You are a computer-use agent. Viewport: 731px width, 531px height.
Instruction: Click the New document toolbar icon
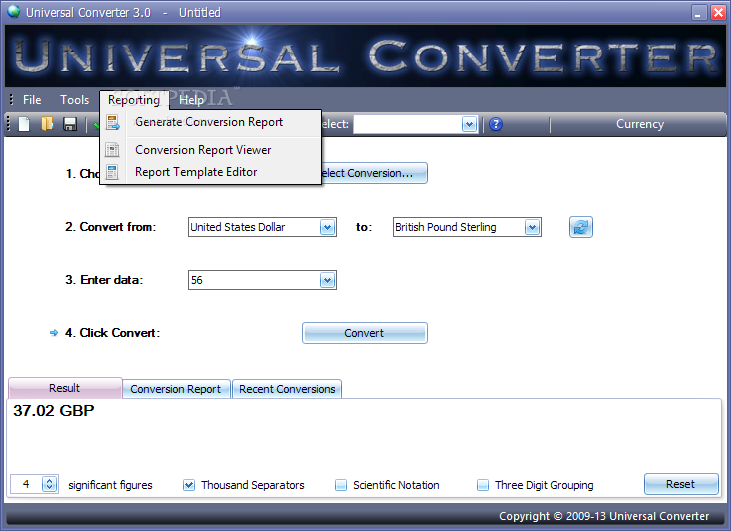point(24,124)
